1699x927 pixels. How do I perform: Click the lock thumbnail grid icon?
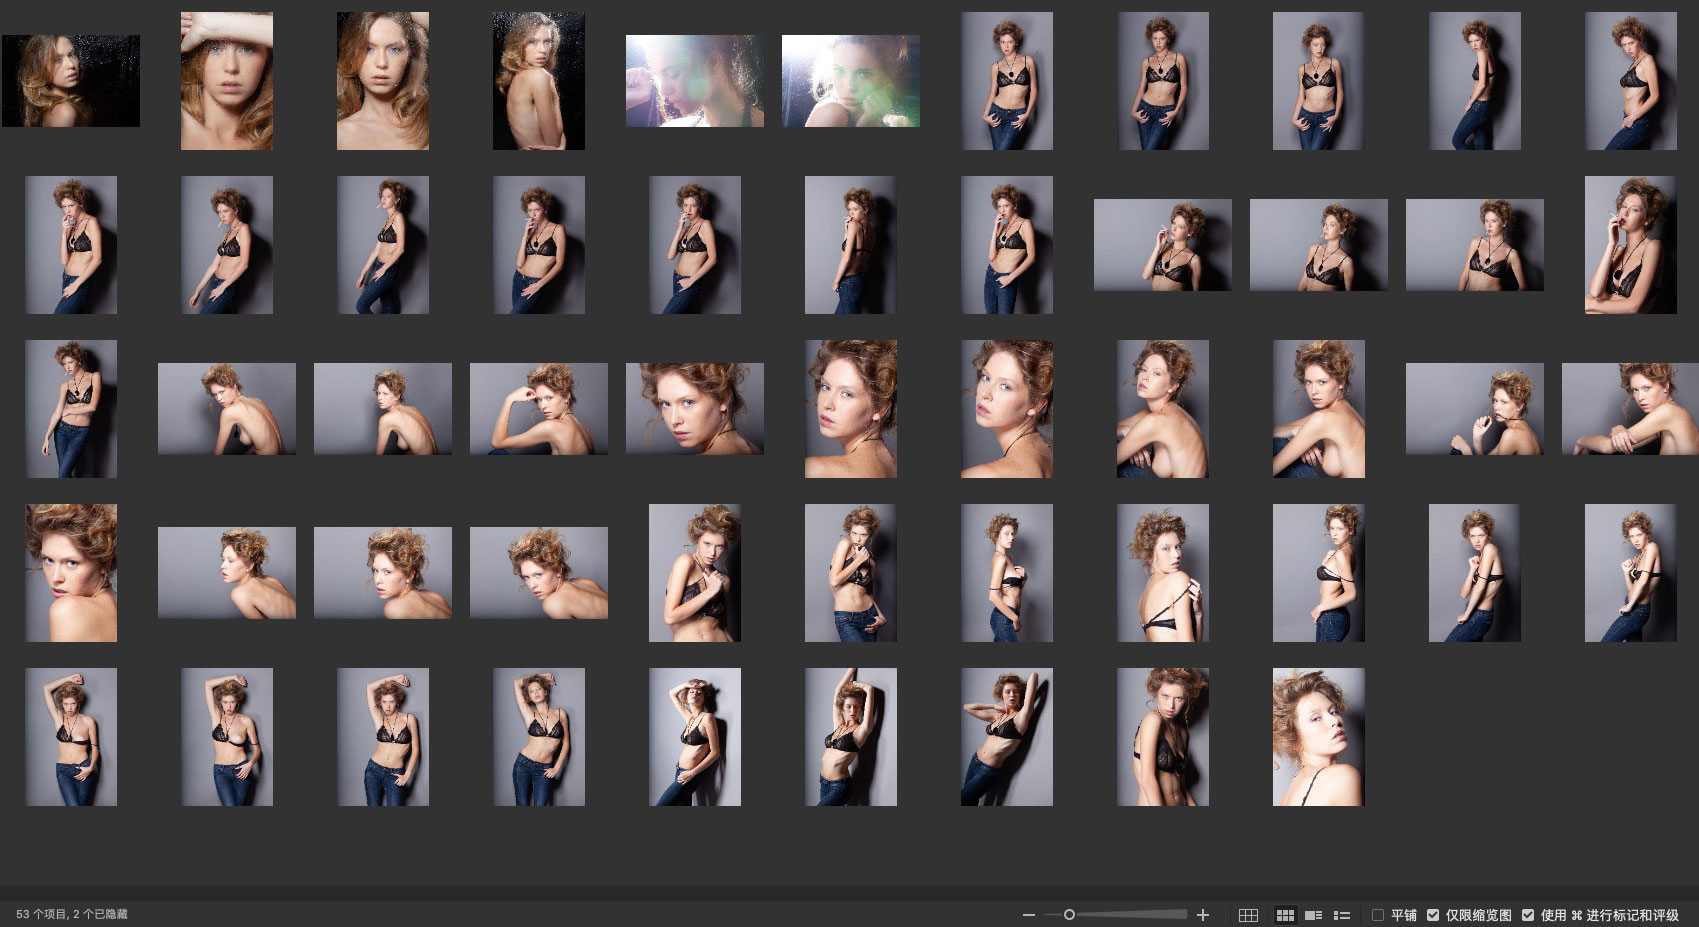point(1248,915)
